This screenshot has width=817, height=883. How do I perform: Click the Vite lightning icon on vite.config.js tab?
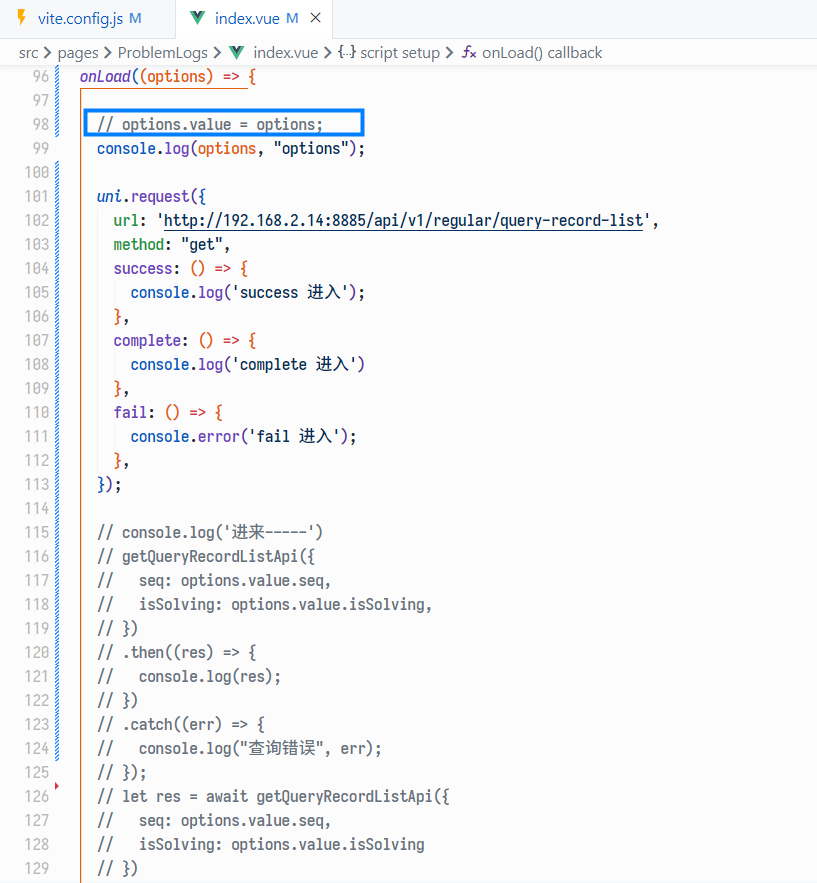[21, 18]
